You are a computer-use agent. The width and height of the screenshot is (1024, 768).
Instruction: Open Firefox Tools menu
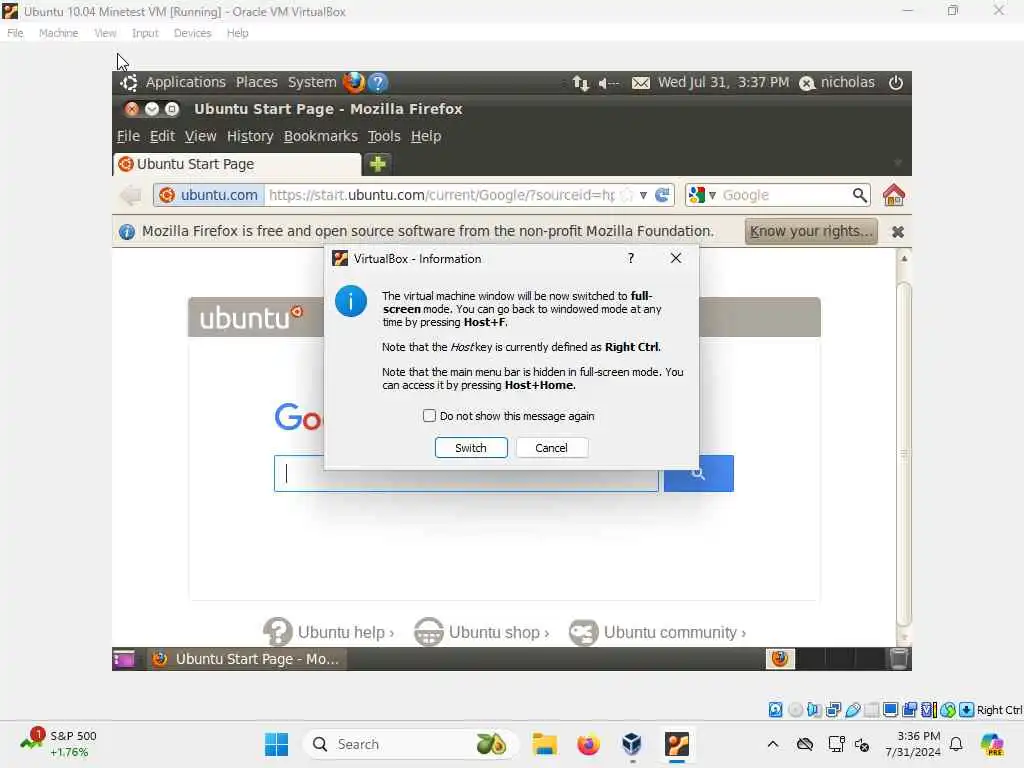point(384,136)
